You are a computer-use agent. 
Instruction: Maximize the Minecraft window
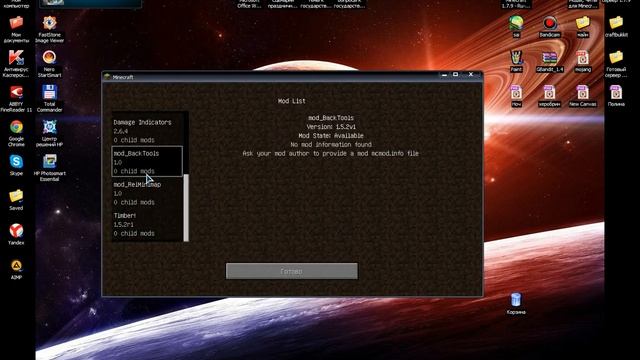(455, 74)
